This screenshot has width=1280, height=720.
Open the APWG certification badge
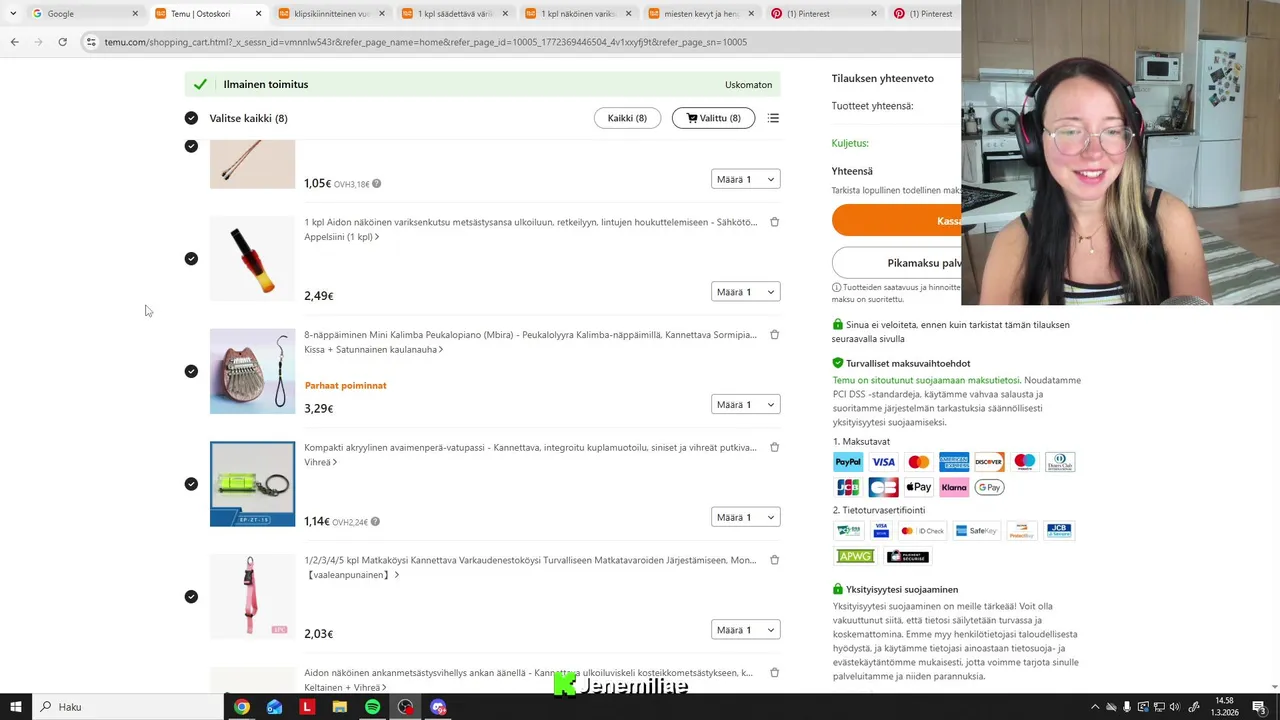(855, 556)
